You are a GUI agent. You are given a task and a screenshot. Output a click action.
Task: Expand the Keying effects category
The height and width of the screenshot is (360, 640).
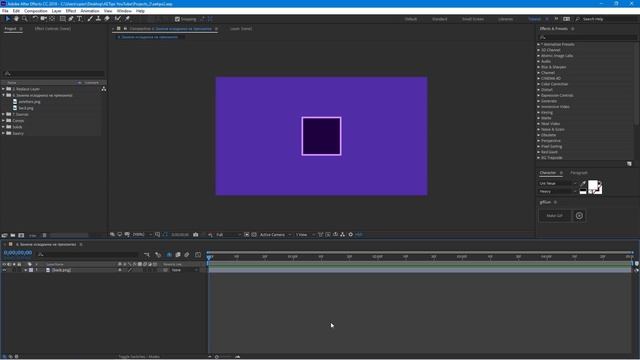(x=538, y=112)
